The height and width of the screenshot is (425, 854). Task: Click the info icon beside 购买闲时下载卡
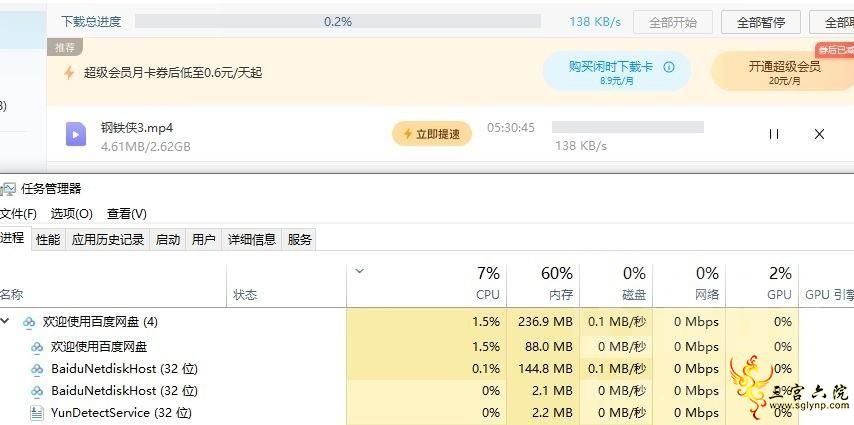[x=669, y=67]
